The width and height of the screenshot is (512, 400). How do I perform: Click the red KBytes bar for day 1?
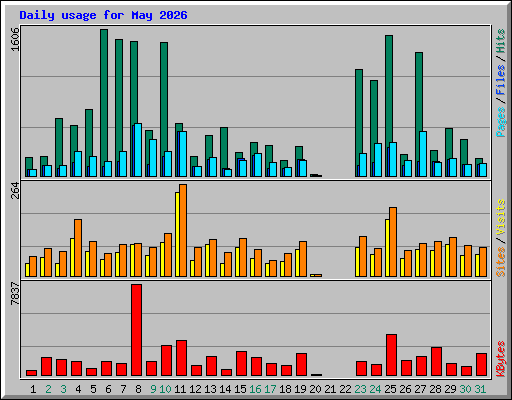point(31,373)
